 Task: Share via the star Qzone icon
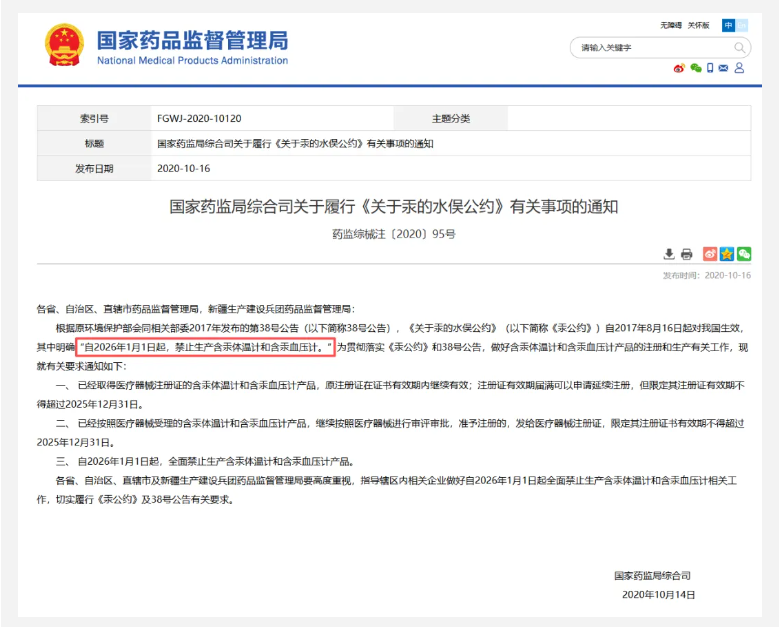pos(727,254)
